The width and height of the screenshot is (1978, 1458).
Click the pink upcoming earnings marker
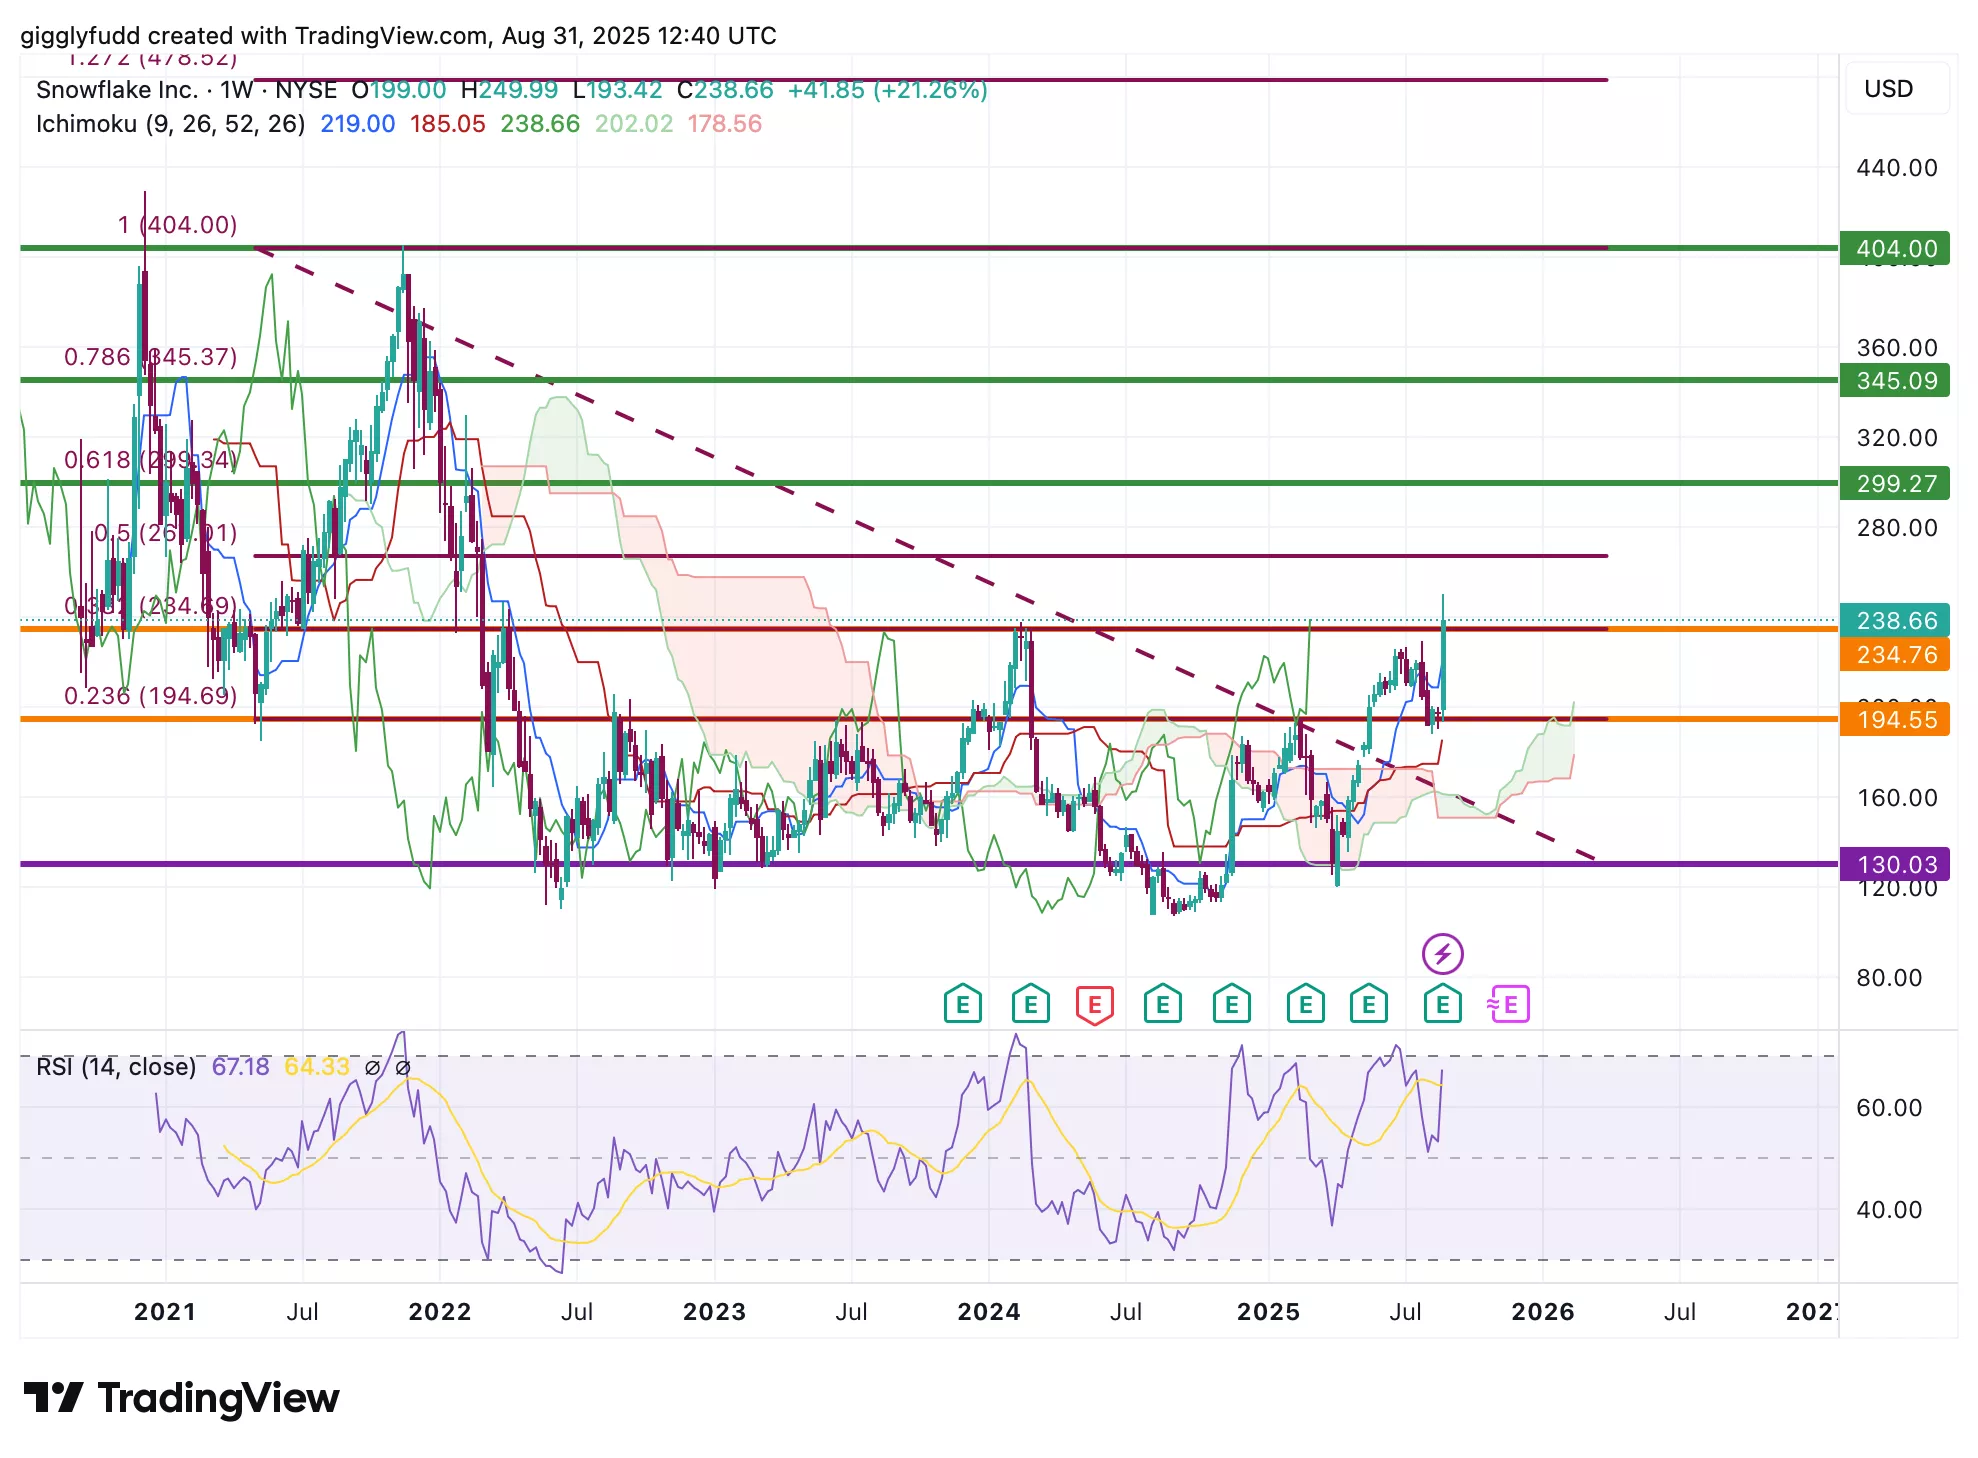[x=1509, y=1004]
